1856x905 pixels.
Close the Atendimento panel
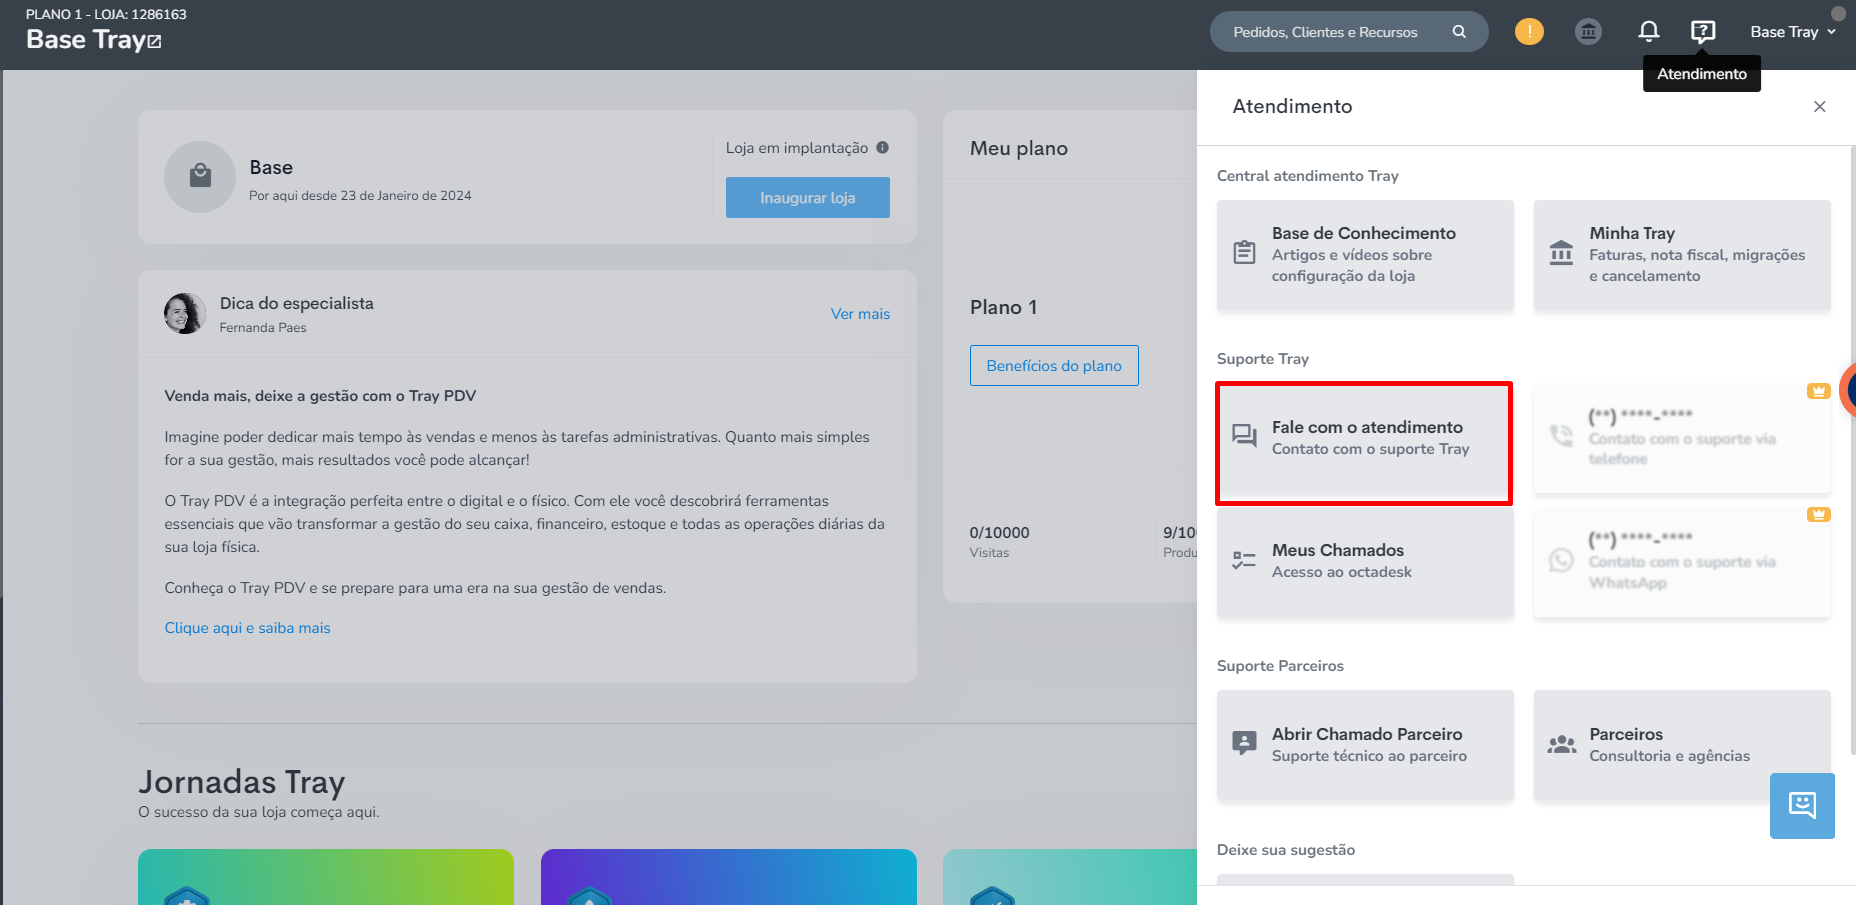pos(1820,107)
